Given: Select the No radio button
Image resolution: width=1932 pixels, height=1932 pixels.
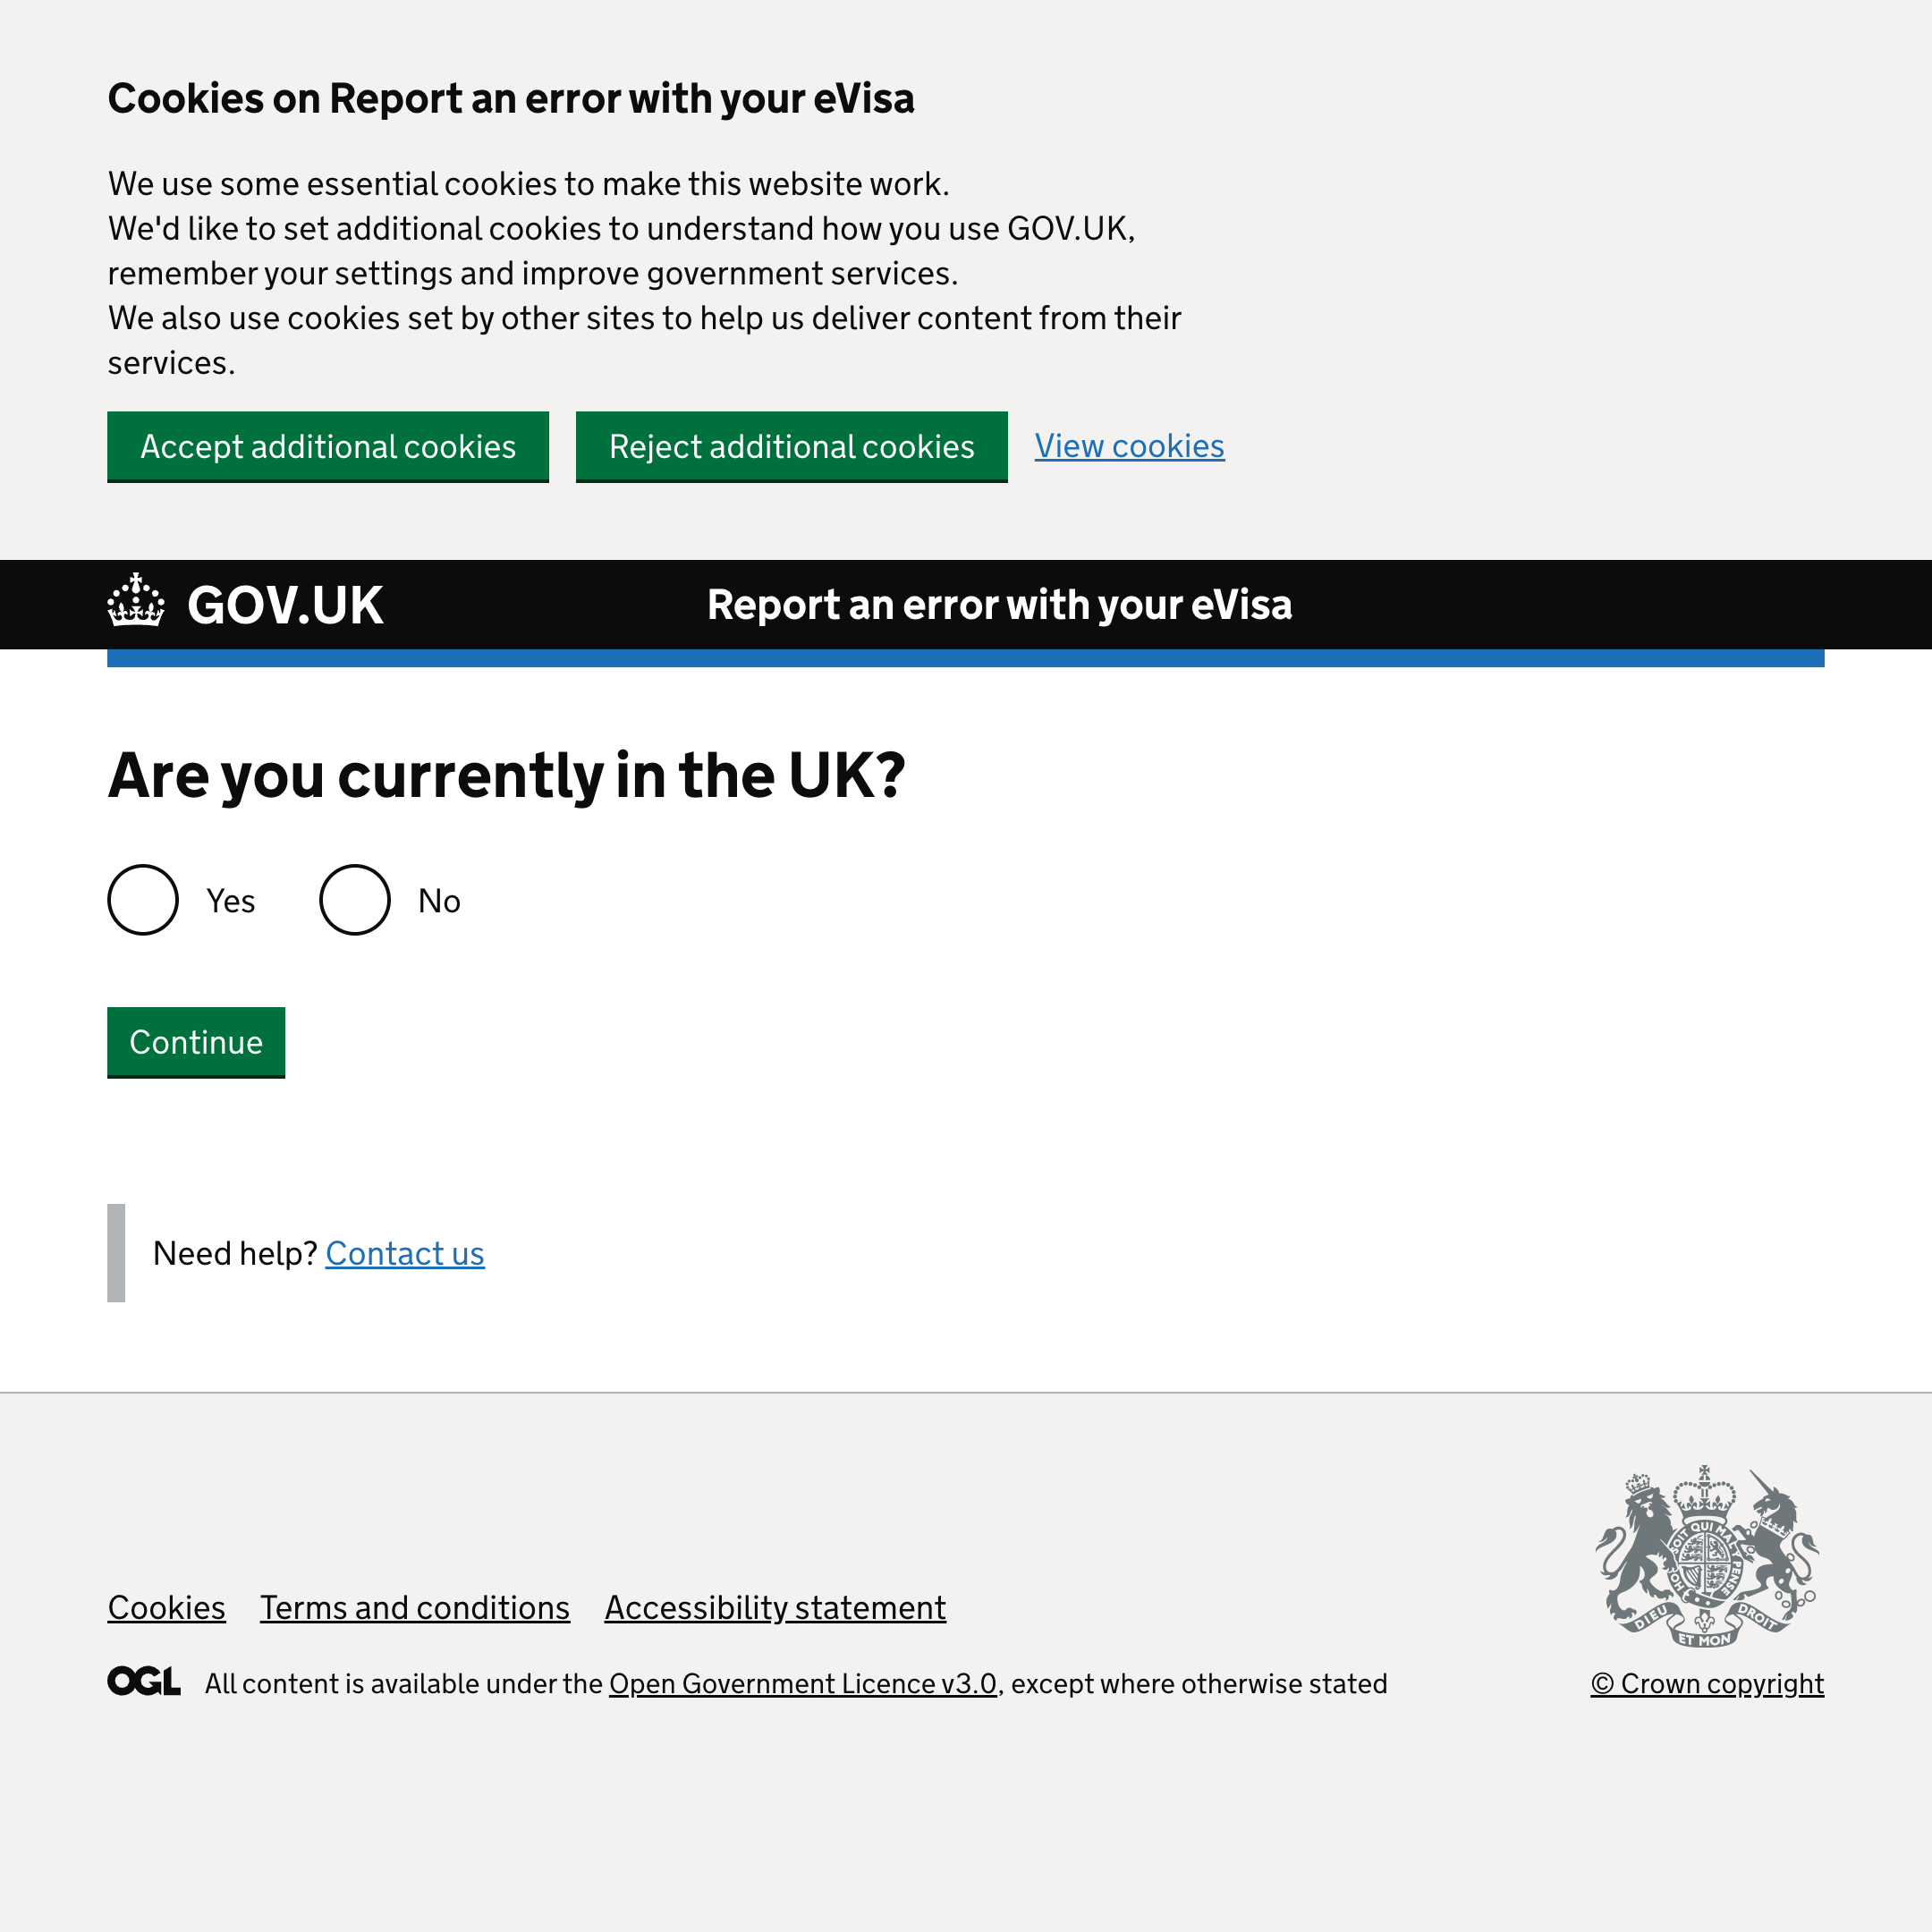Looking at the screenshot, I should pyautogui.click(x=352, y=899).
